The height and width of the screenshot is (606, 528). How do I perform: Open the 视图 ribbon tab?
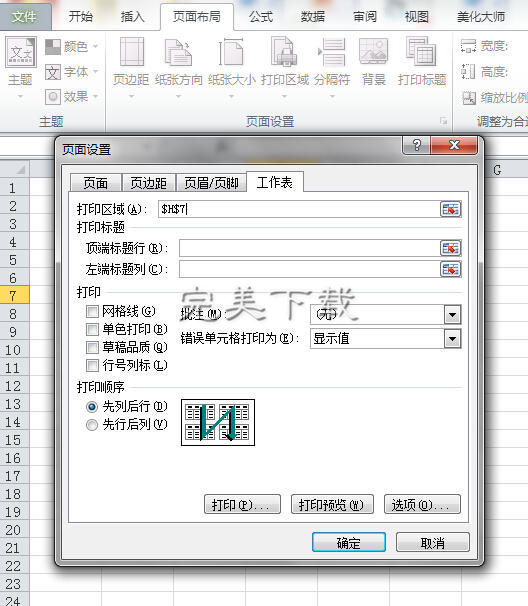pos(417,17)
